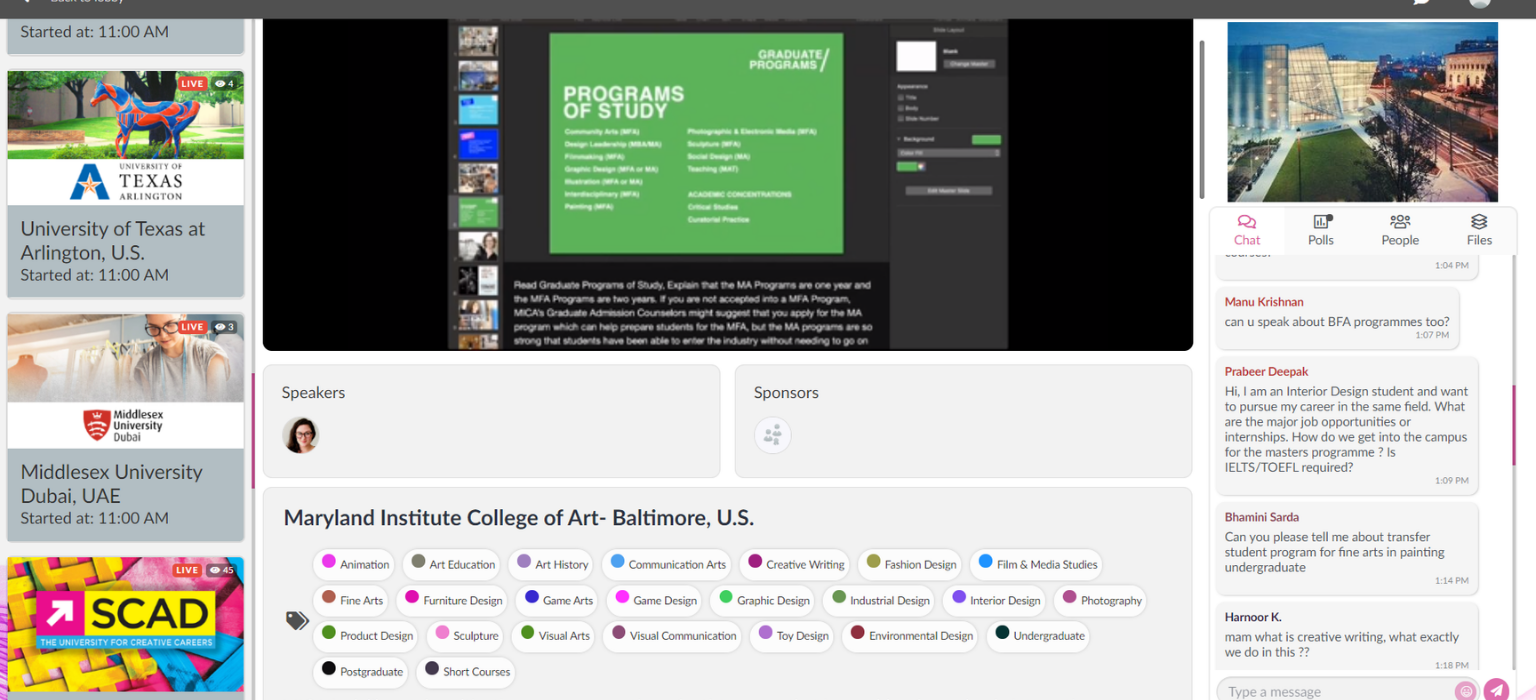The image size is (1536, 700).
Task: Open the People tab
Action: pos(1400,230)
